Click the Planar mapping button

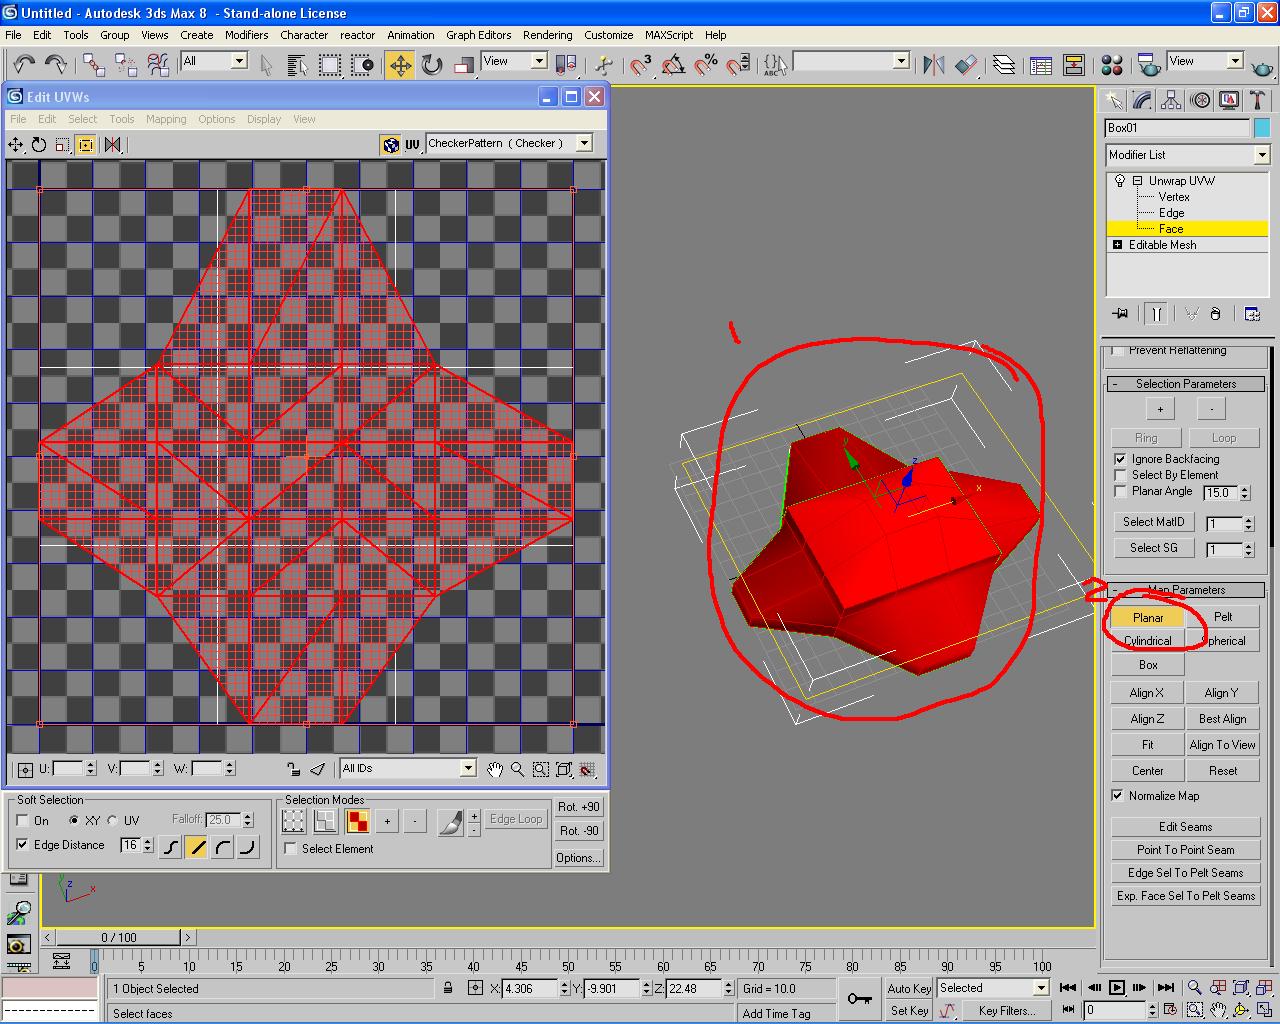1148,617
